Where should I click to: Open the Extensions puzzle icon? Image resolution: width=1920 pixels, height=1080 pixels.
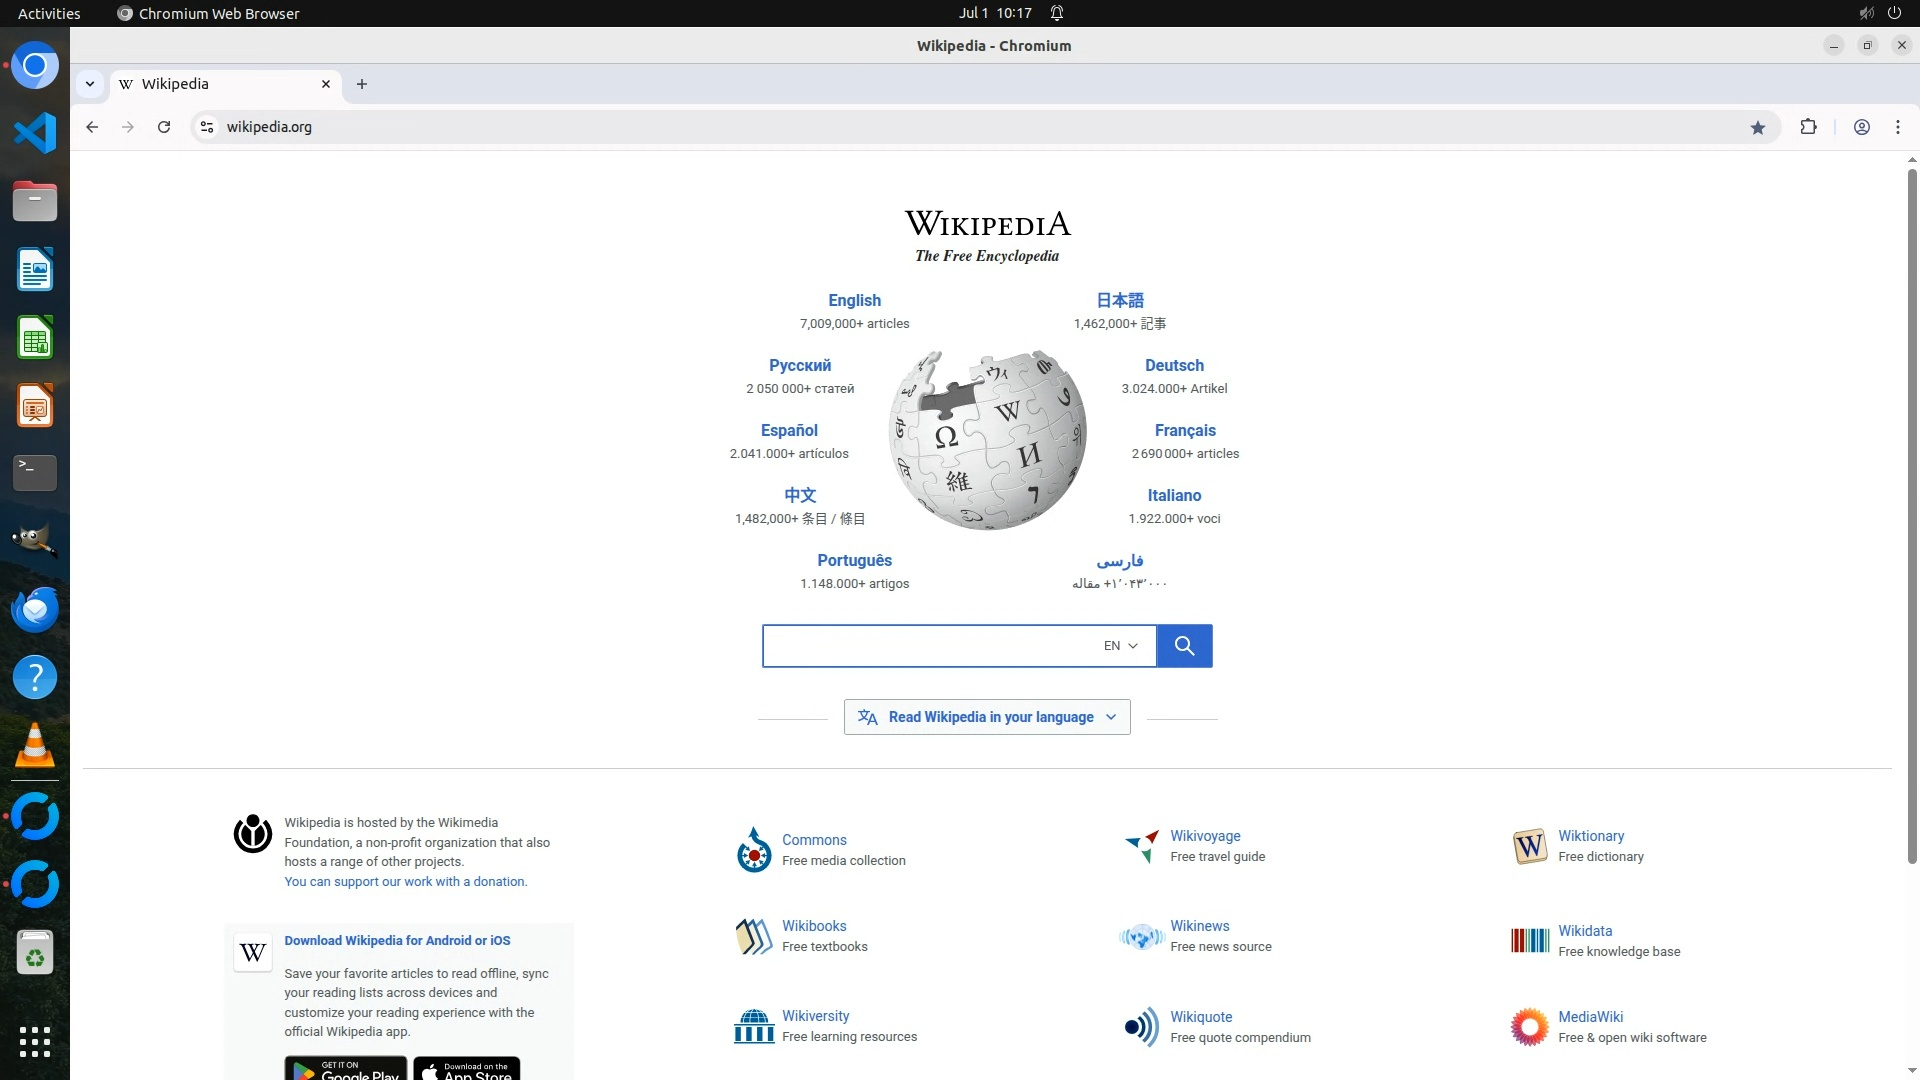[1808, 127]
